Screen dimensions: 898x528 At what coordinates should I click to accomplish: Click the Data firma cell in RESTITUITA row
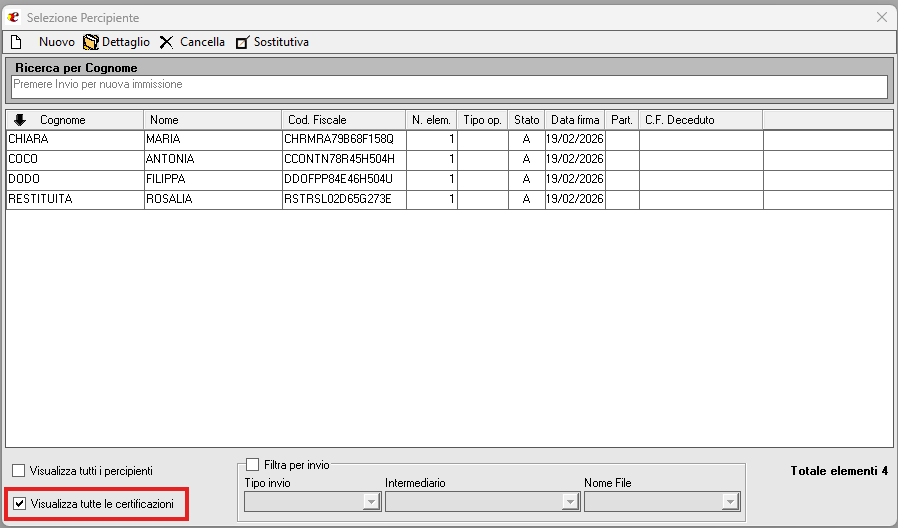tap(575, 199)
